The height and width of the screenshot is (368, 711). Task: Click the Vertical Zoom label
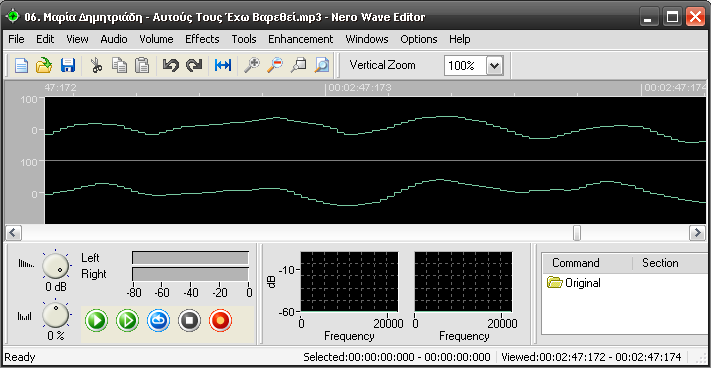[x=382, y=65]
